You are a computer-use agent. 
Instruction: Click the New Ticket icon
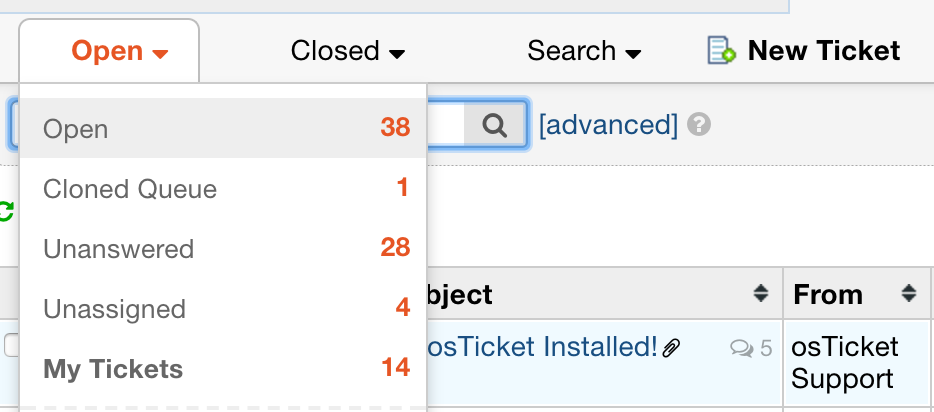[721, 50]
